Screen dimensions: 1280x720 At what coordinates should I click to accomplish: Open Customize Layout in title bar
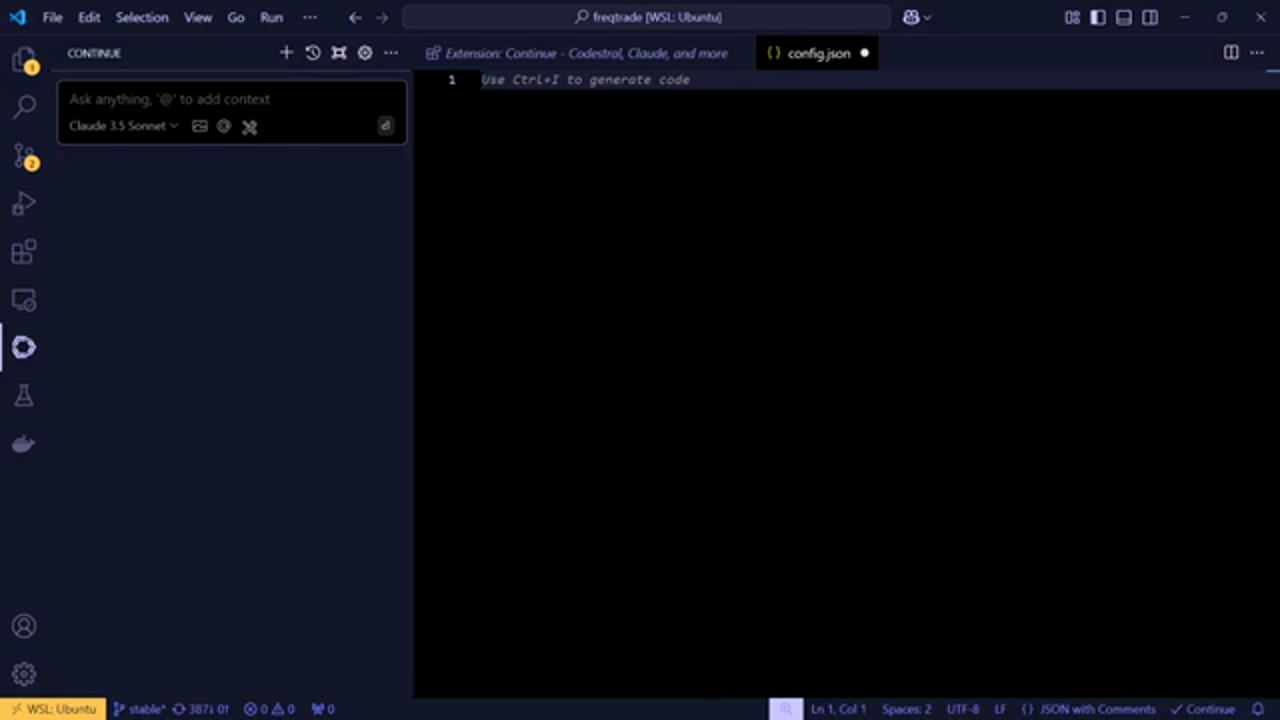coord(1072,17)
